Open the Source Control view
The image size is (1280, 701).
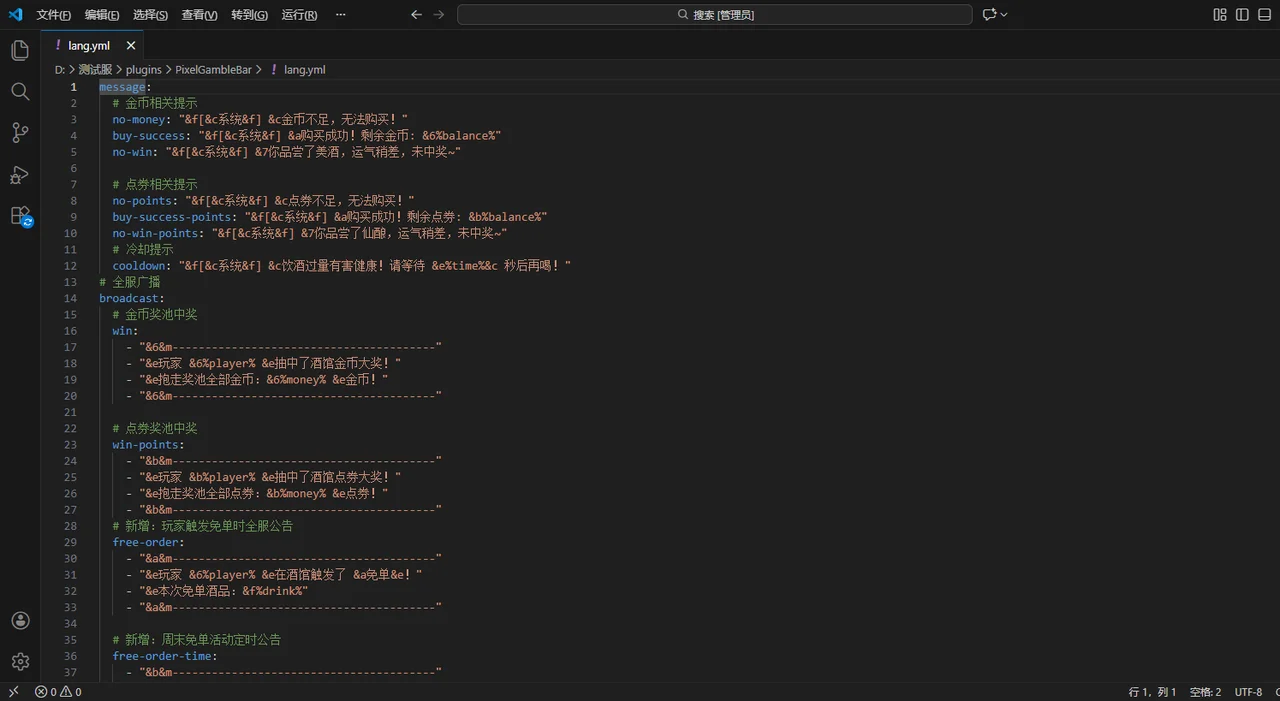pyautogui.click(x=20, y=132)
